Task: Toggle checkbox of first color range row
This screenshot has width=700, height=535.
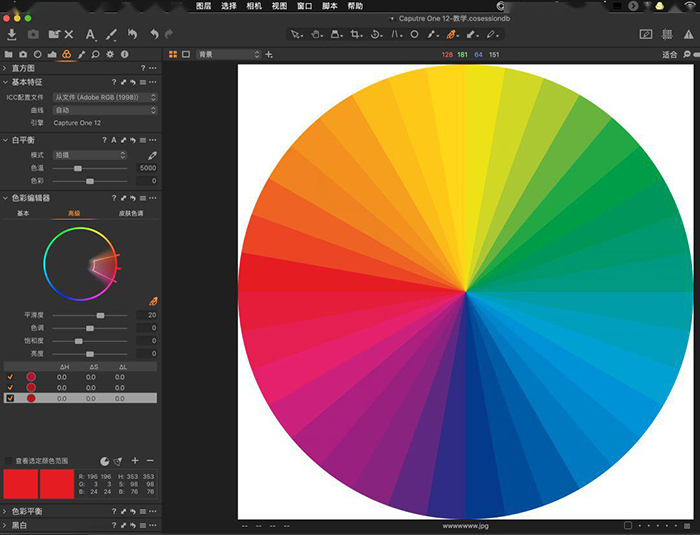Action: coord(10,377)
